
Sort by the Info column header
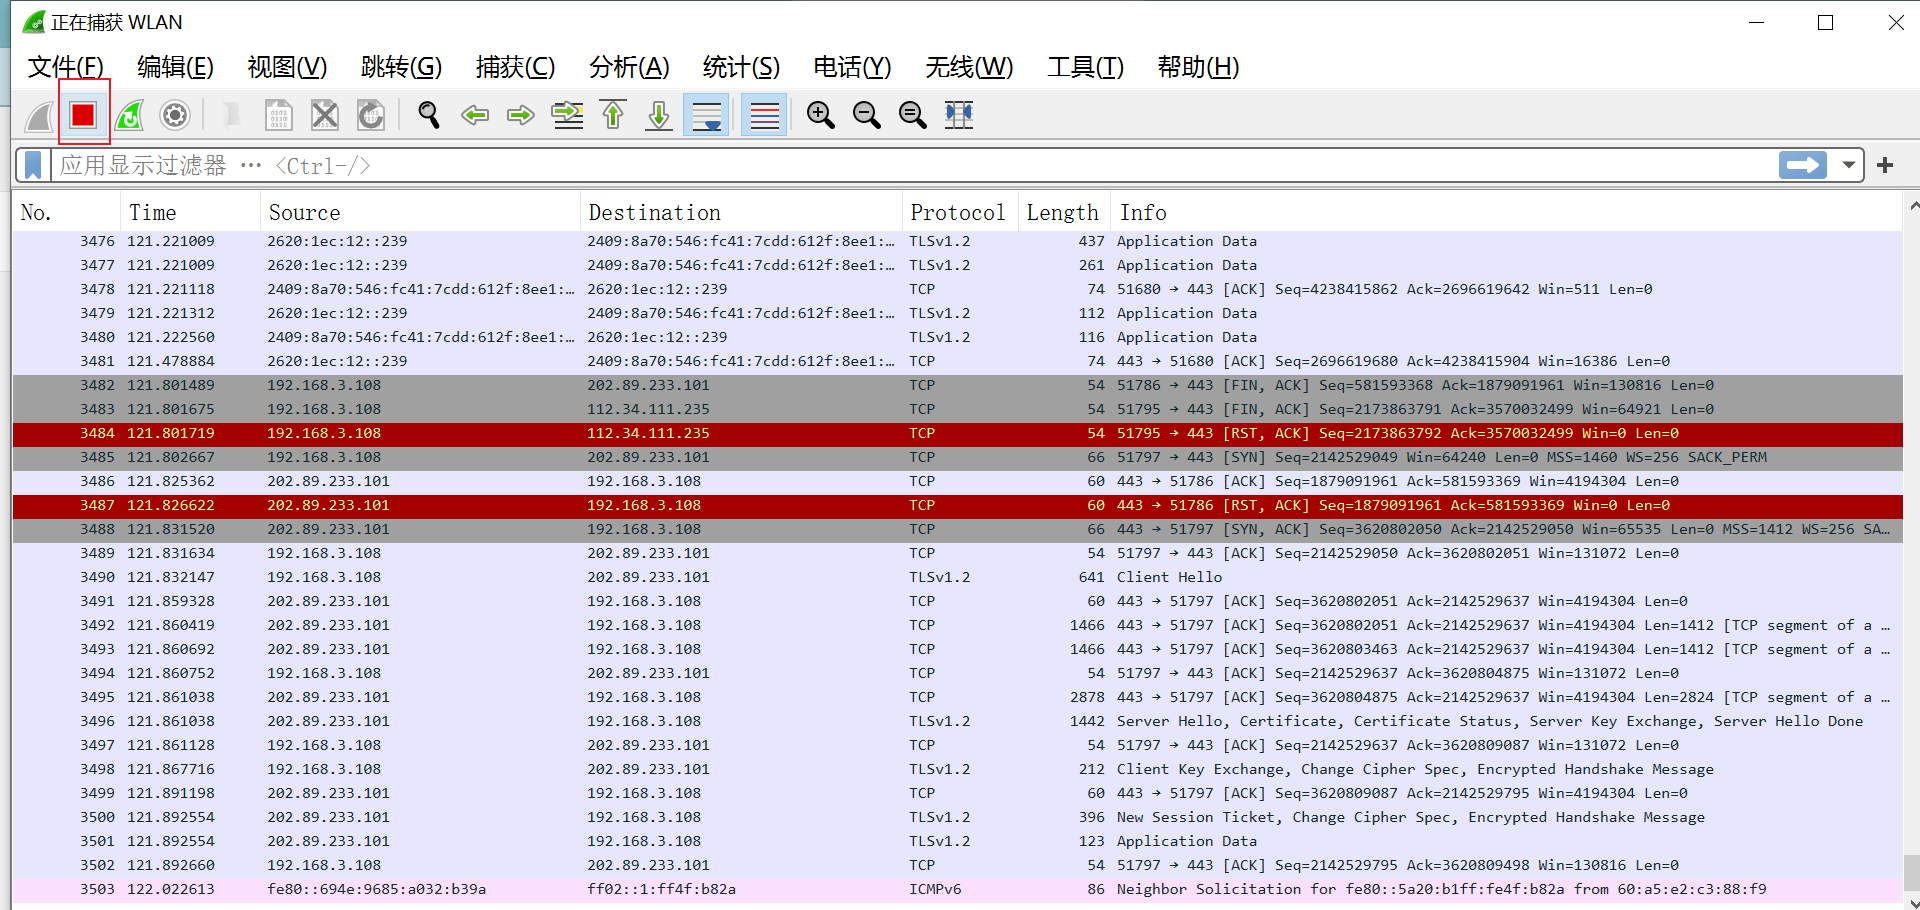pos(1507,212)
